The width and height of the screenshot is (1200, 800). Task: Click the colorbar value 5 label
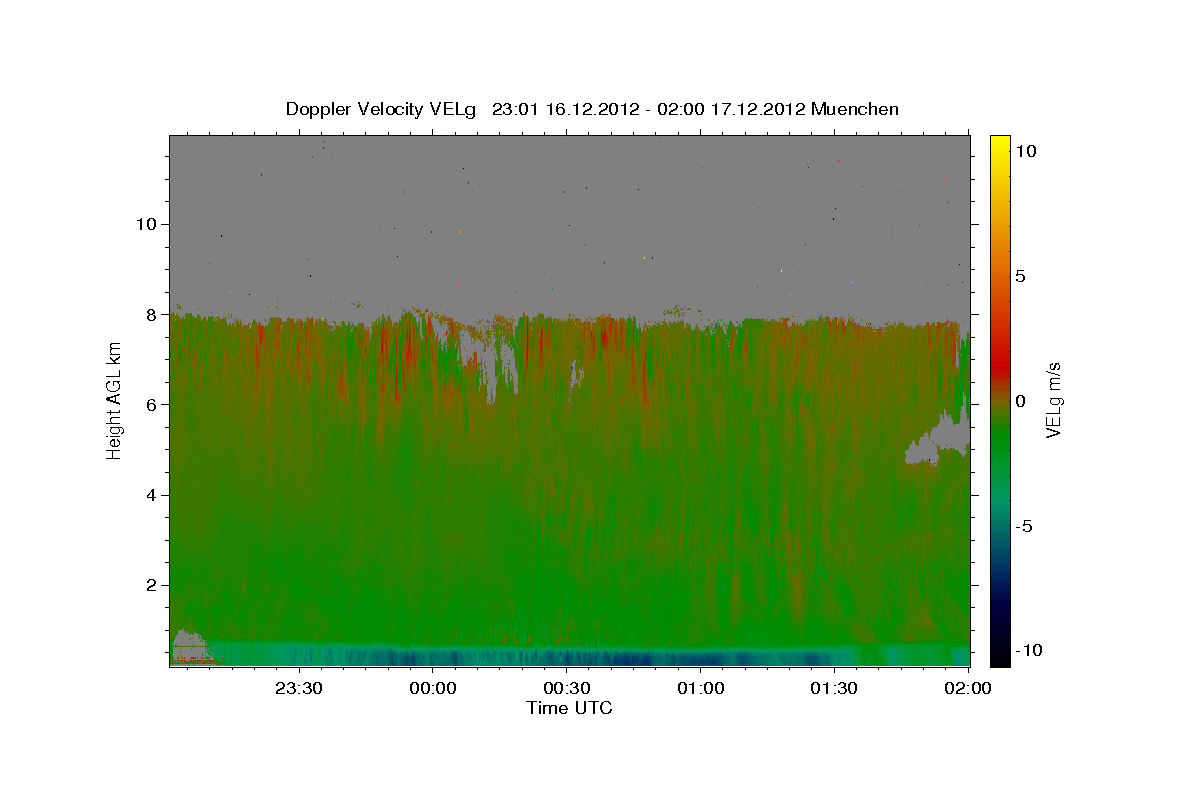click(1022, 276)
